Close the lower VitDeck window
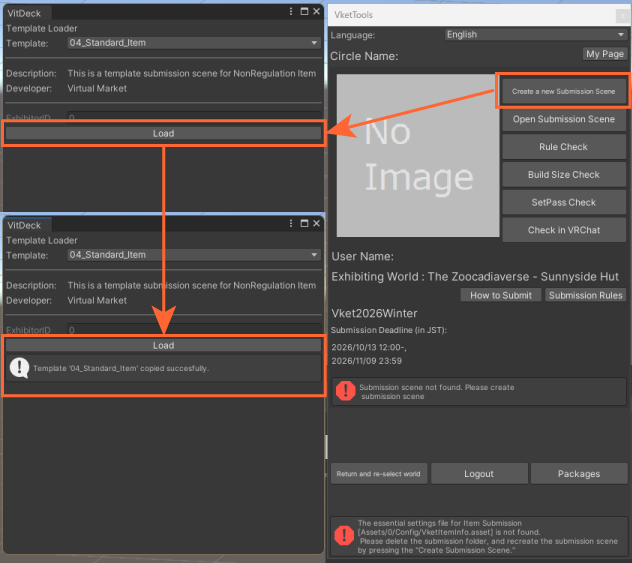The width and height of the screenshot is (632, 563). tap(316, 224)
